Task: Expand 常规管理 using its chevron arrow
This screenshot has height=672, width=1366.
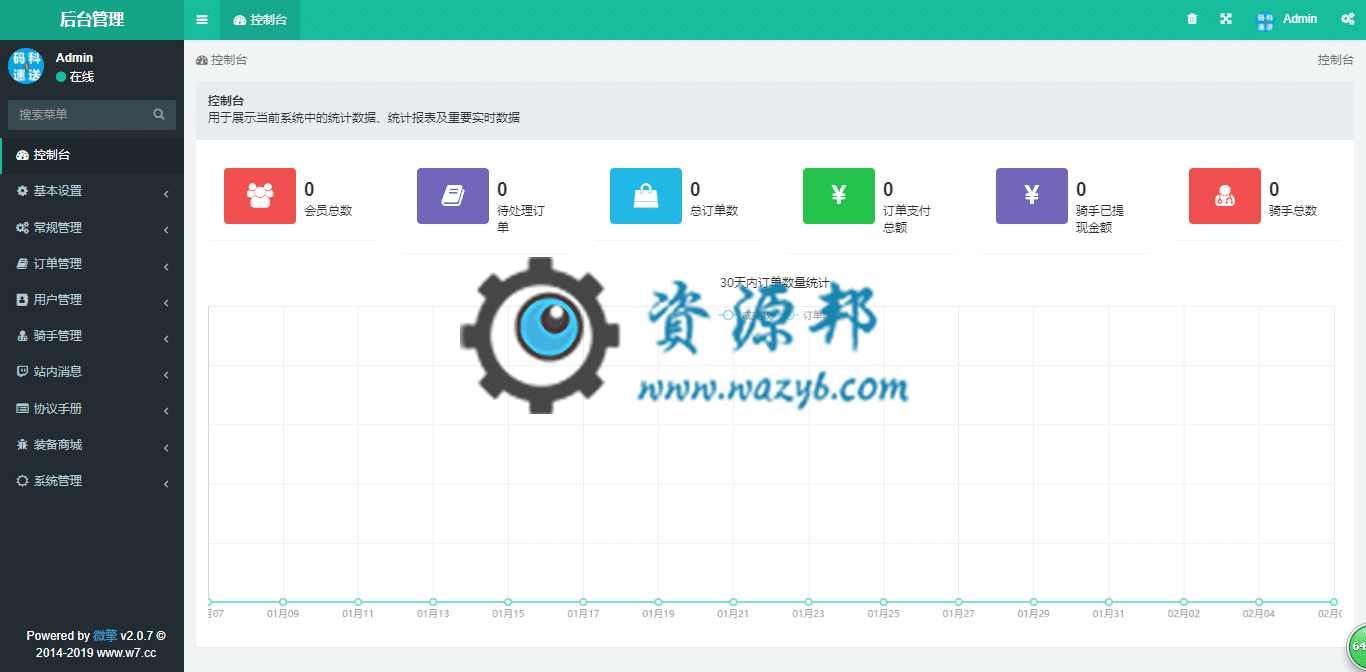Action: [x=166, y=230]
